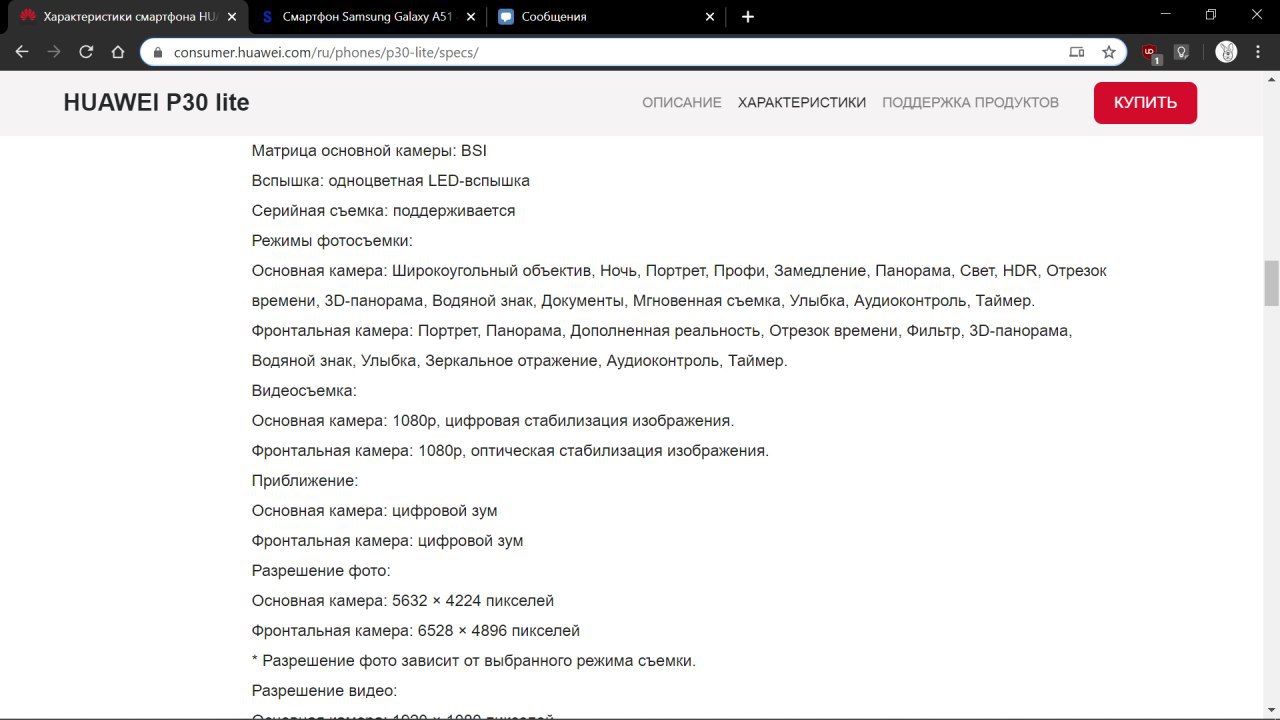This screenshot has width=1280, height=720.
Task: Switch to the Сообщения tab
Action: pyautogui.click(x=605, y=16)
